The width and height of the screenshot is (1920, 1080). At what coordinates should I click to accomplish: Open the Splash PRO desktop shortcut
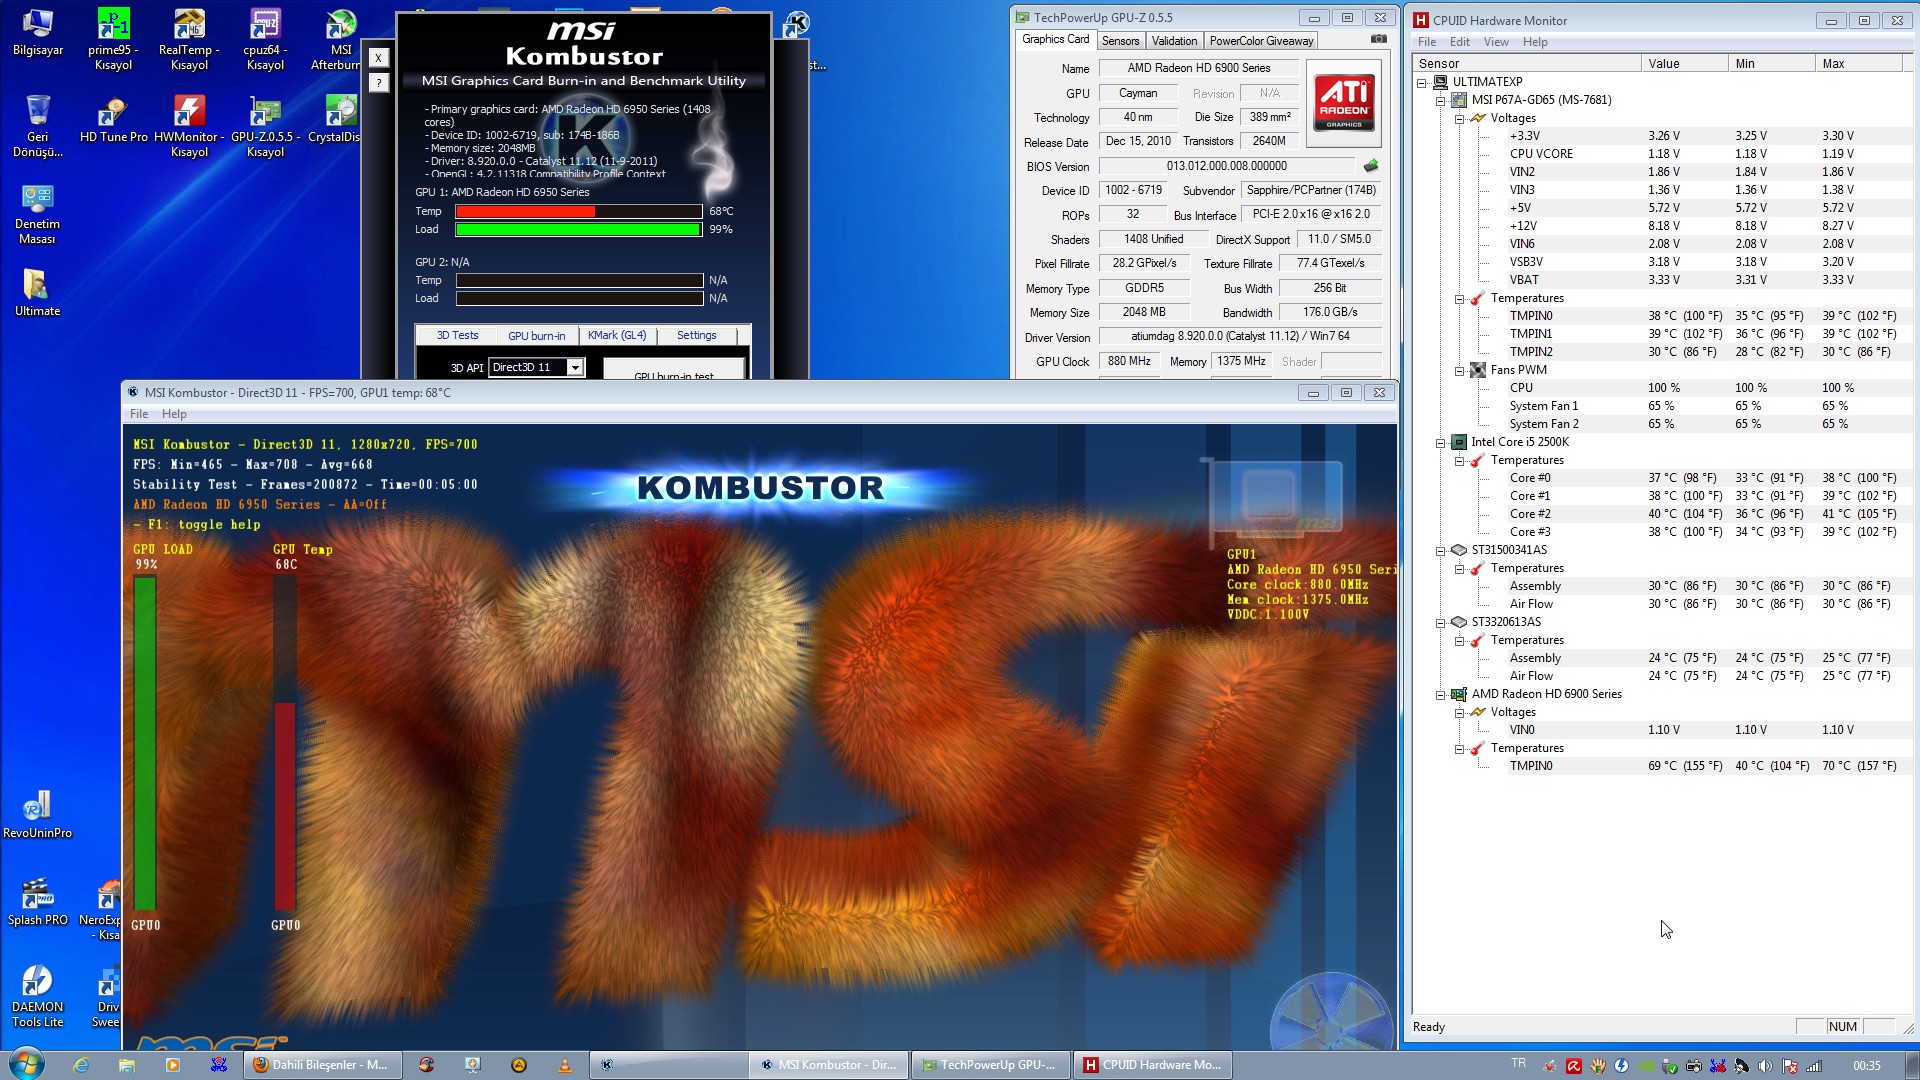tap(38, 901)
